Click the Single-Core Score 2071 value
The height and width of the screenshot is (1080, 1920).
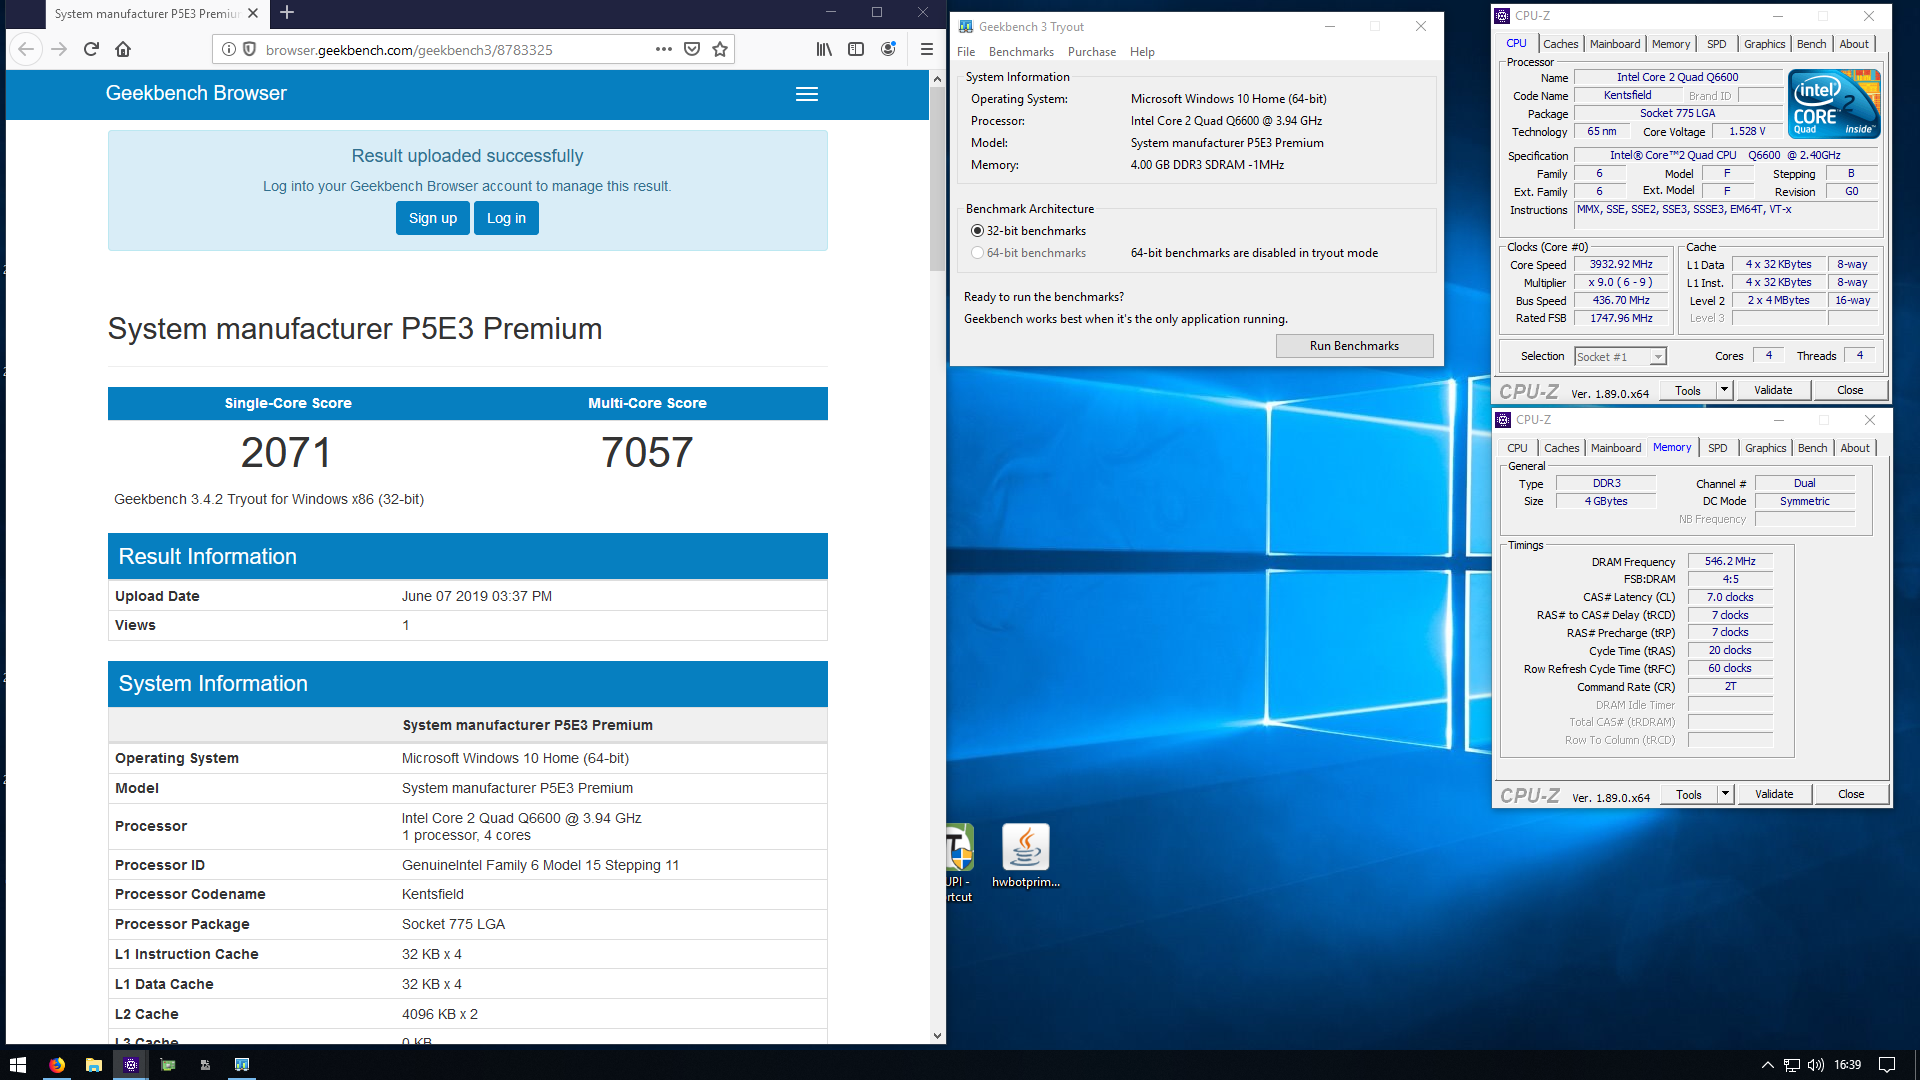(x=286, y=453)
